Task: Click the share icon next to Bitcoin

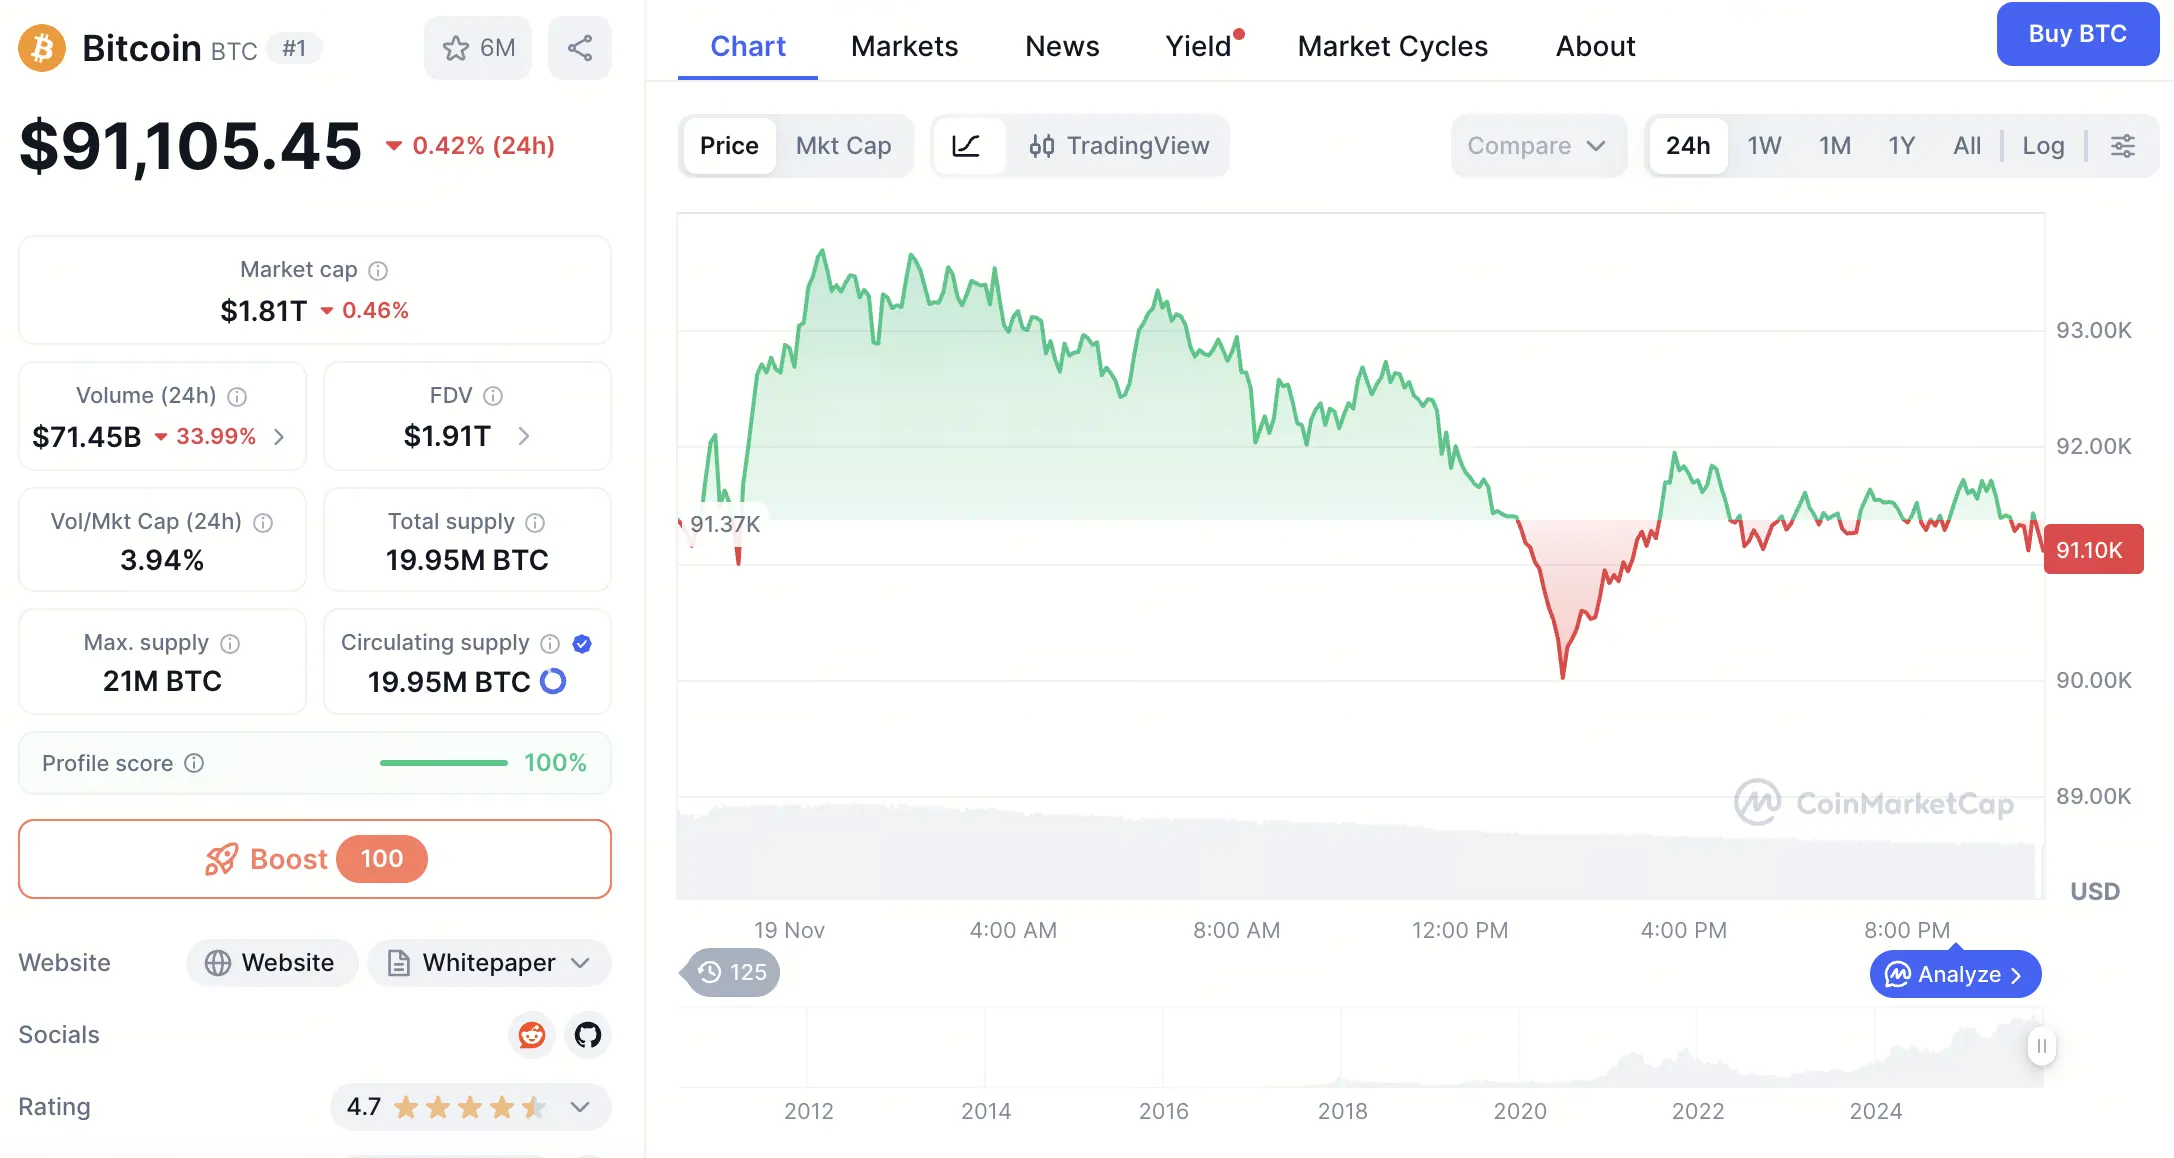Action: click(x=580, y=48)
